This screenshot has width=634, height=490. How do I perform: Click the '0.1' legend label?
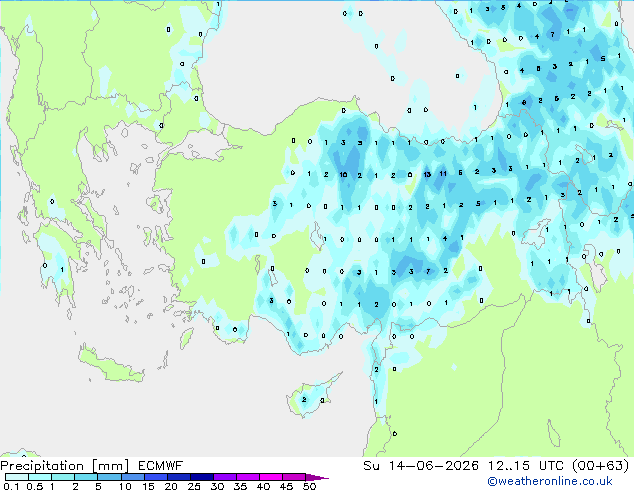[11, 486]
